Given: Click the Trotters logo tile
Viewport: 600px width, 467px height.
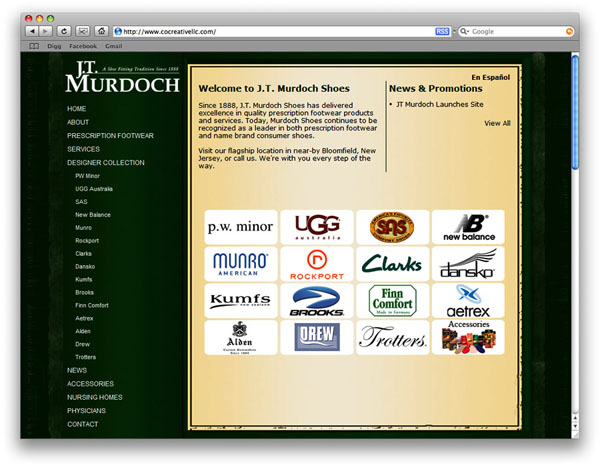Looking at the screenshot, I should coord(392,337).
